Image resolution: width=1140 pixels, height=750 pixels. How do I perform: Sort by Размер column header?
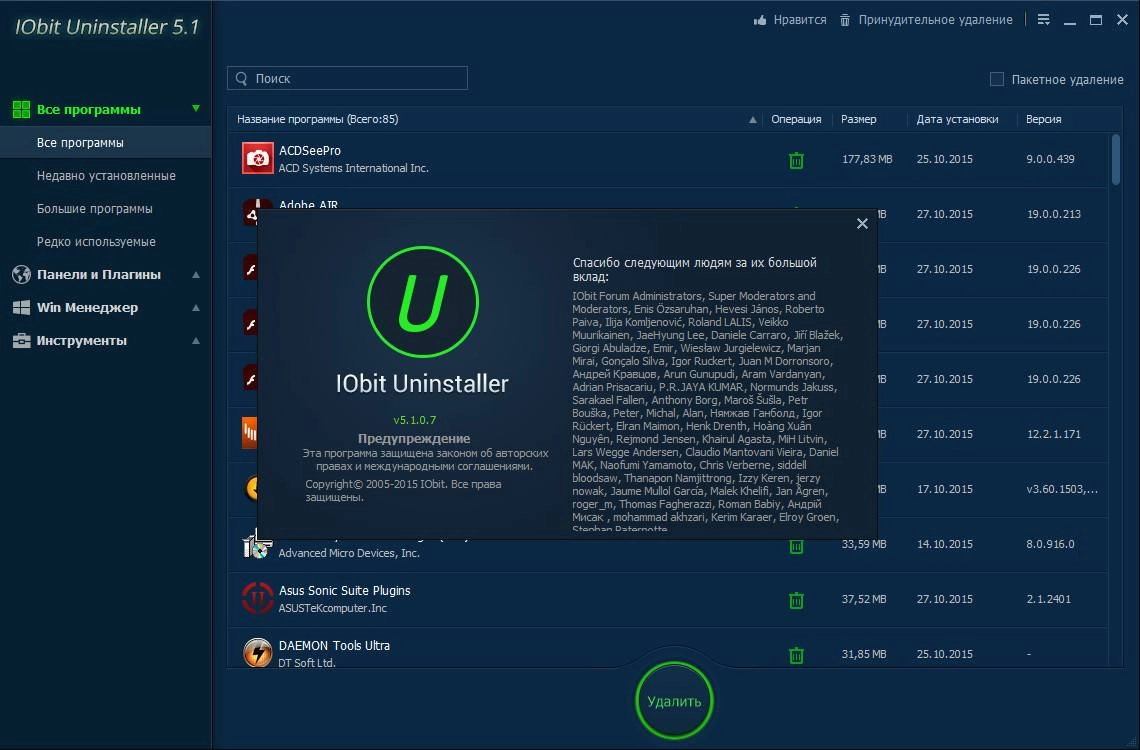(859, 119)
